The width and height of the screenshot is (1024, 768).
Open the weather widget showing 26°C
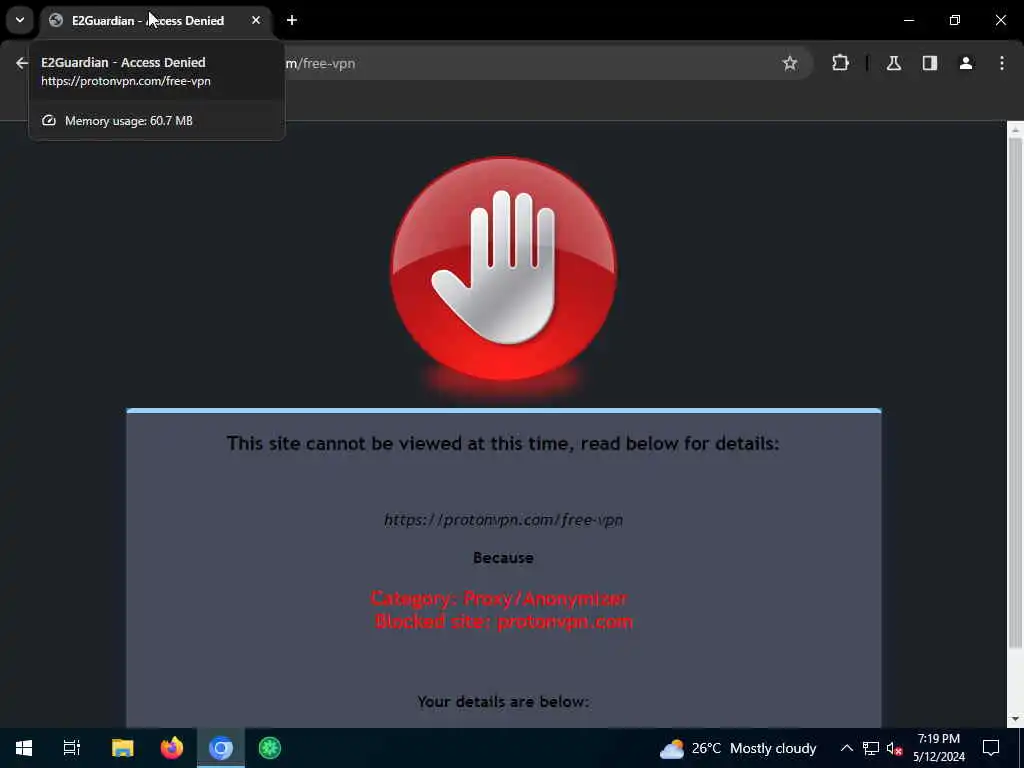738,748
